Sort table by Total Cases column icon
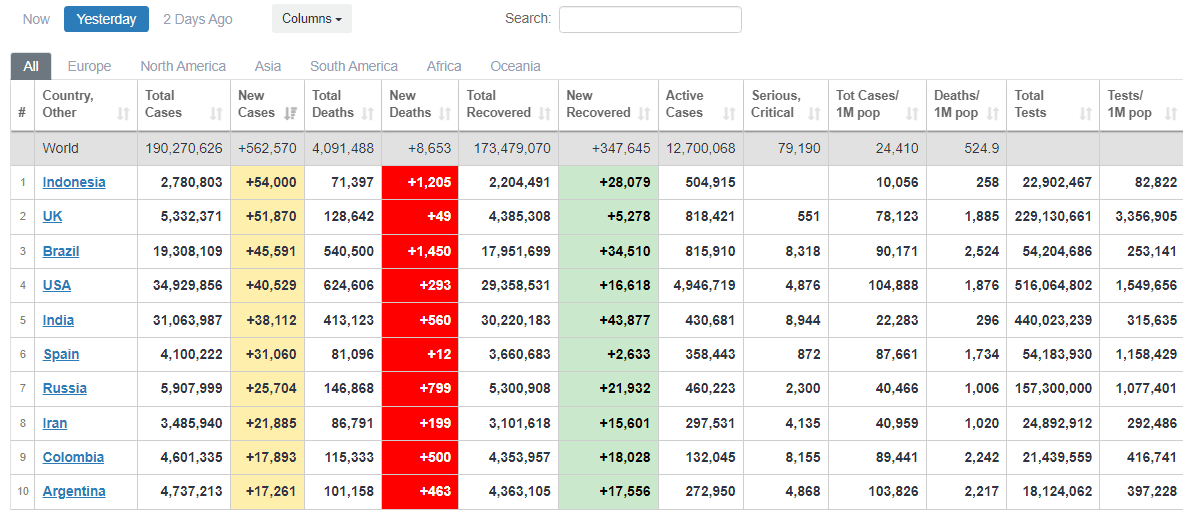Screen dimensions: 1183x510 pyautogui.click(x=217, y=113)
